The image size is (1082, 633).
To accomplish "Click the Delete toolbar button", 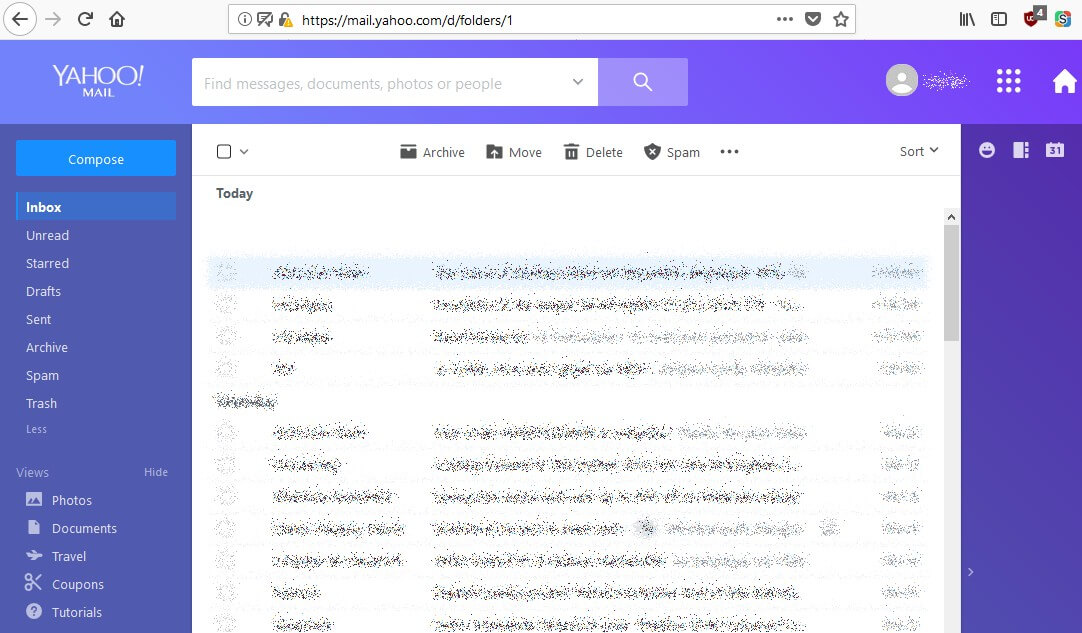I will tap(593, 152).
